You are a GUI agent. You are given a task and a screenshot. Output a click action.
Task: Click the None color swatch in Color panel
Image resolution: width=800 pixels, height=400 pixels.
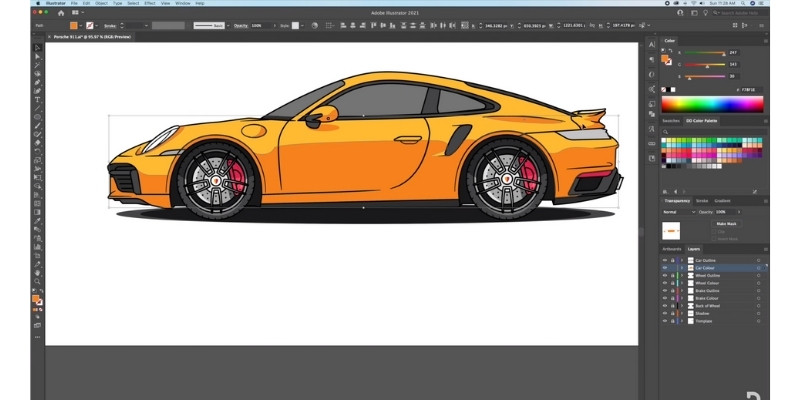[663, 89]
